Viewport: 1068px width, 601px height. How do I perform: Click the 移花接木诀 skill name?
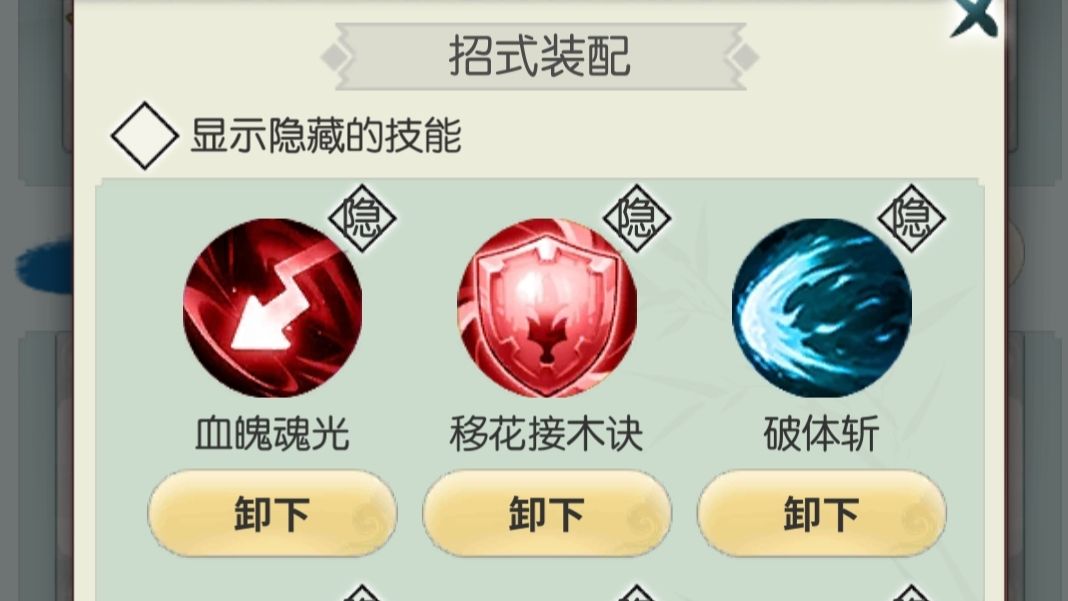coord(546,433)
